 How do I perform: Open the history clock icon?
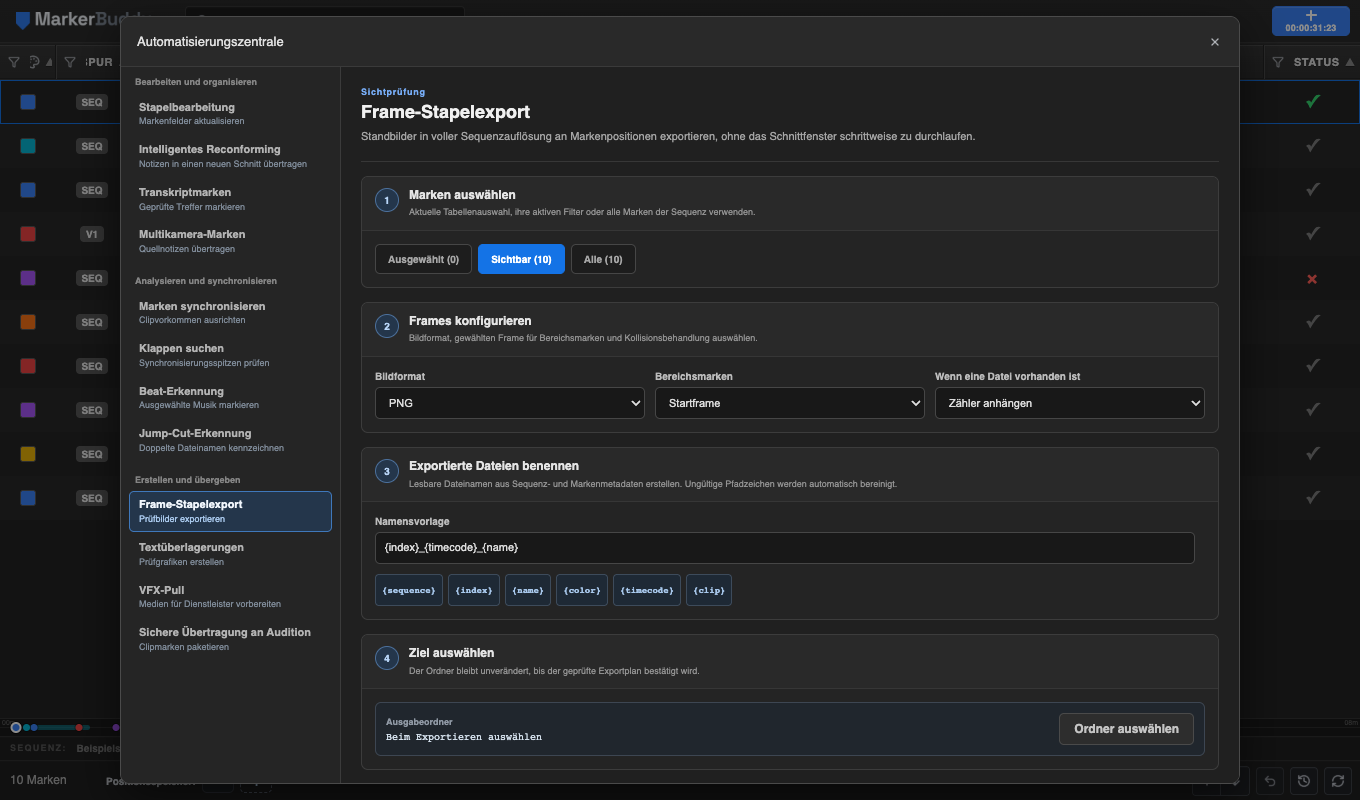click(x=1304, y=781)
